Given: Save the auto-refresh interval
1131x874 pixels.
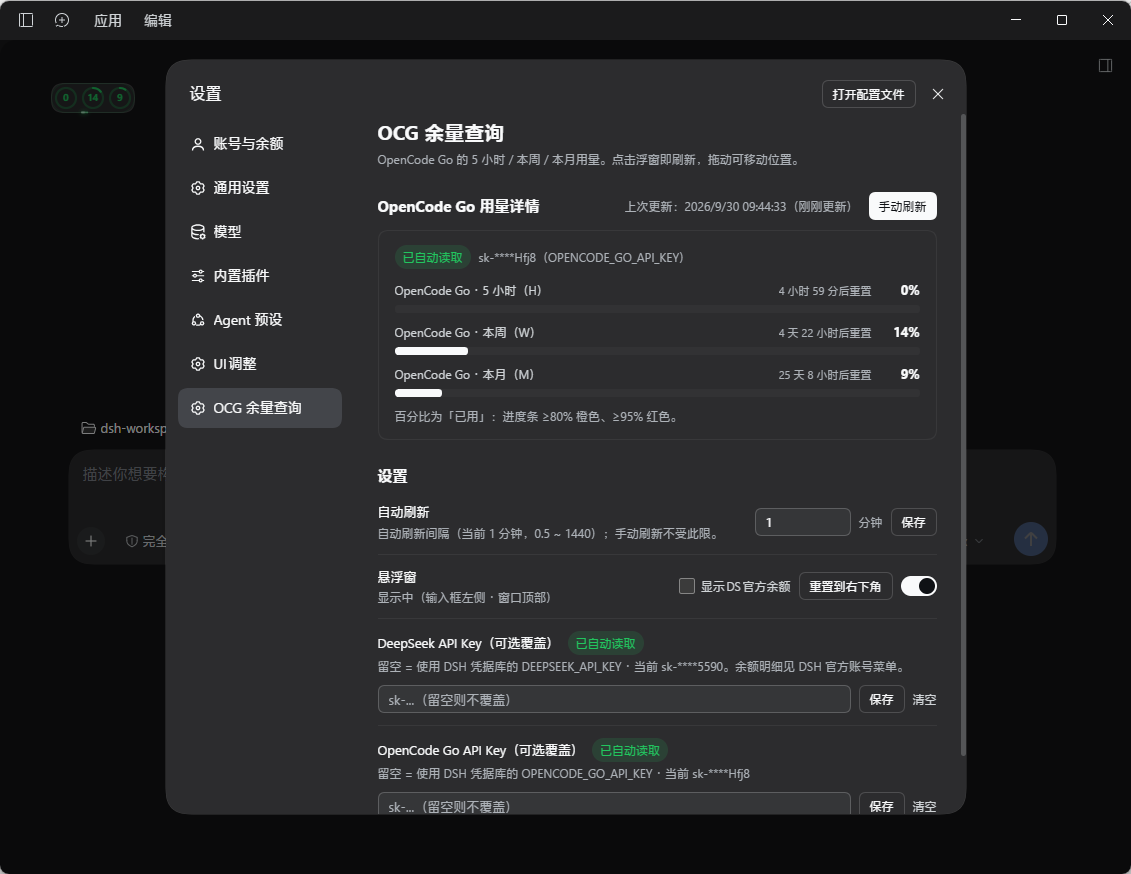Looking at the screenshot, I should point(913,522).
